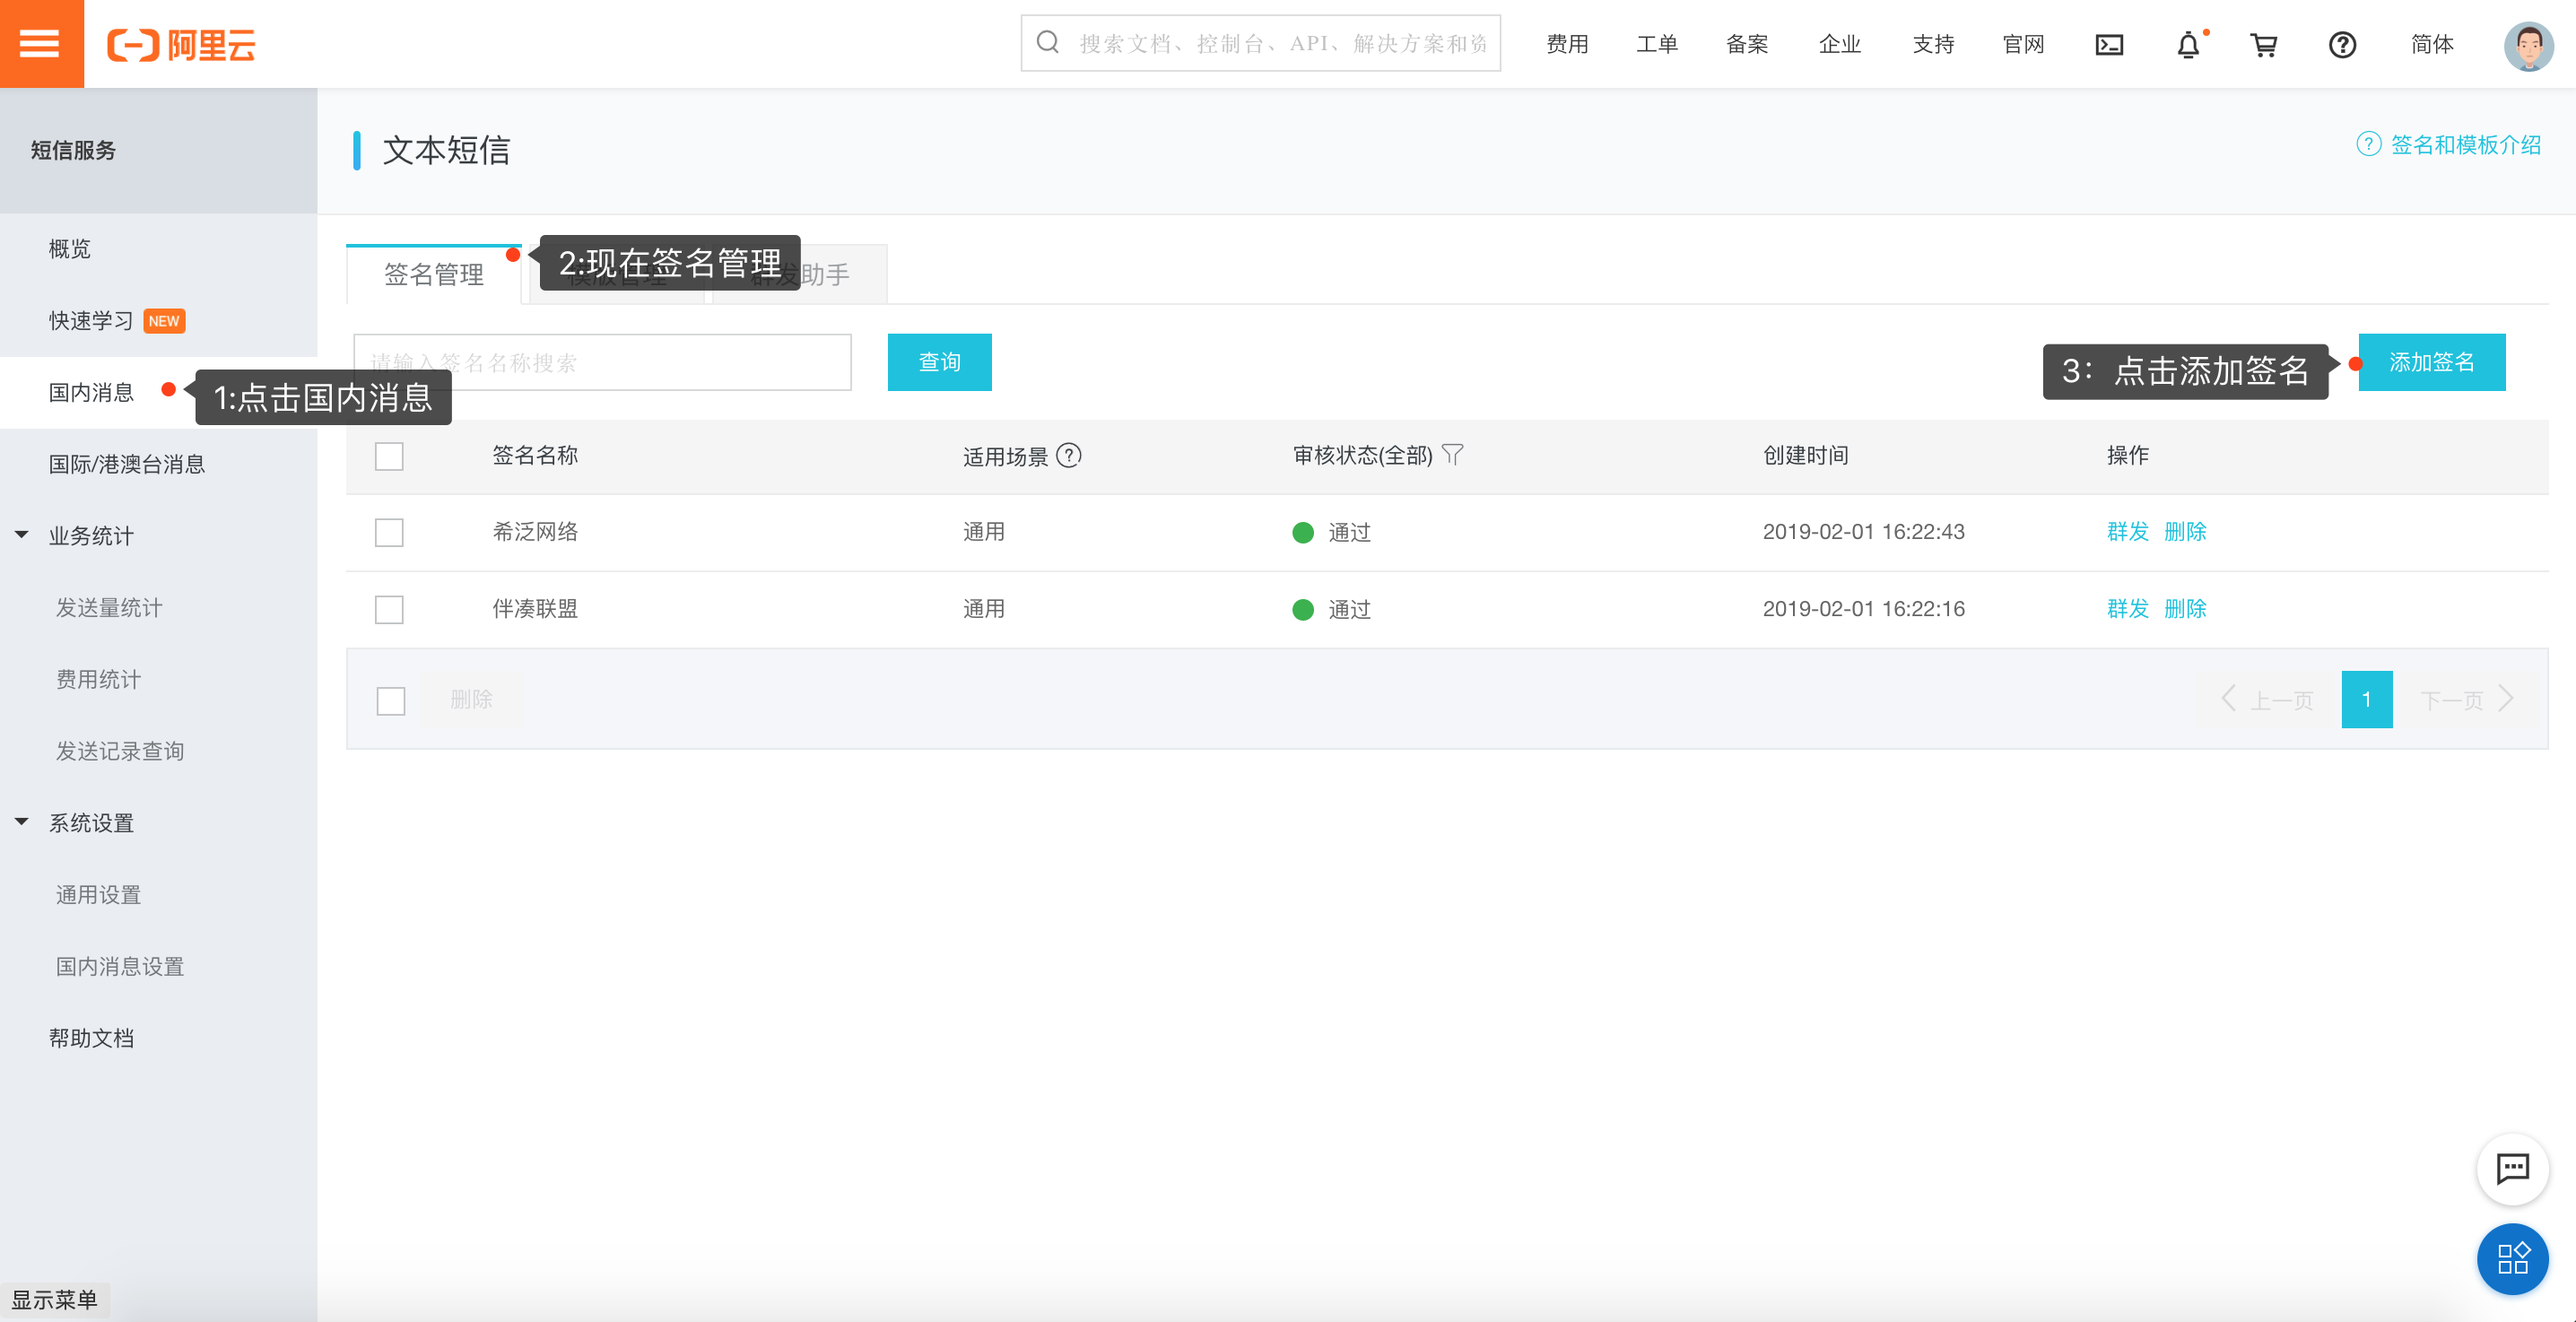Open 发送记录查询 in the sidebar
Viewport: 2576px width, 1322px height.
(x=120, y=752)
